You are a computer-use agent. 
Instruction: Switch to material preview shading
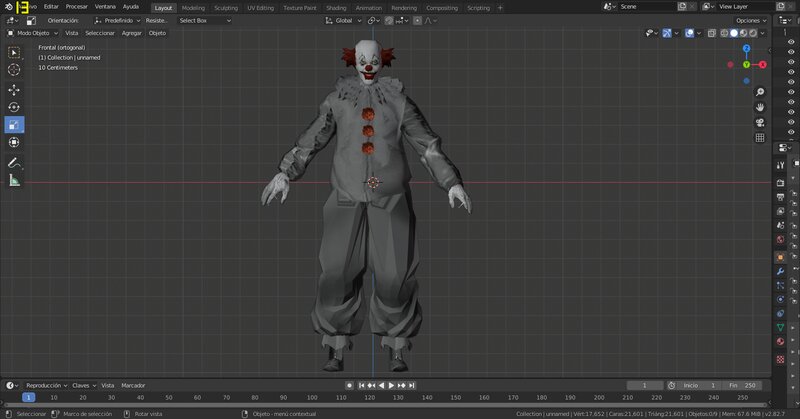[743, 33]
